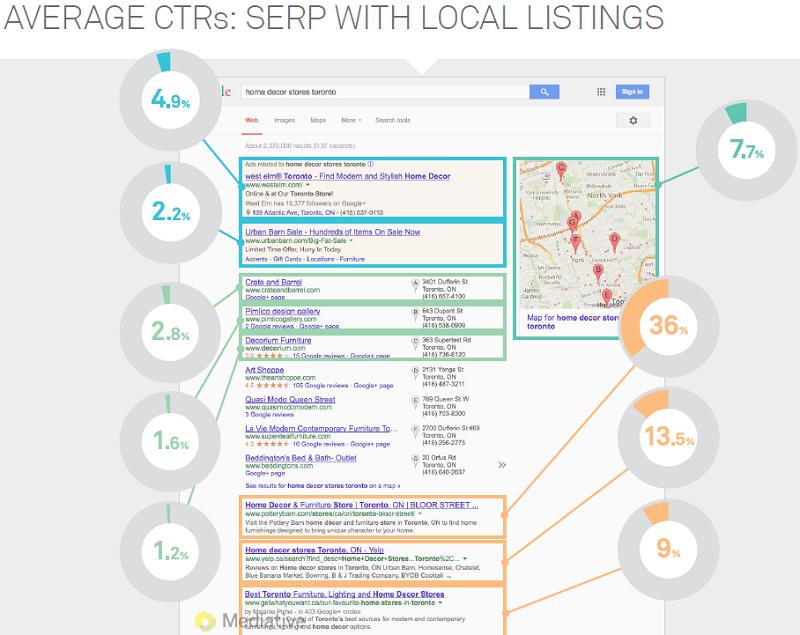The image size is (800, 635).
Task: Click the double-chevron expand arrow beside Beddington's
Action: [502, 465]
